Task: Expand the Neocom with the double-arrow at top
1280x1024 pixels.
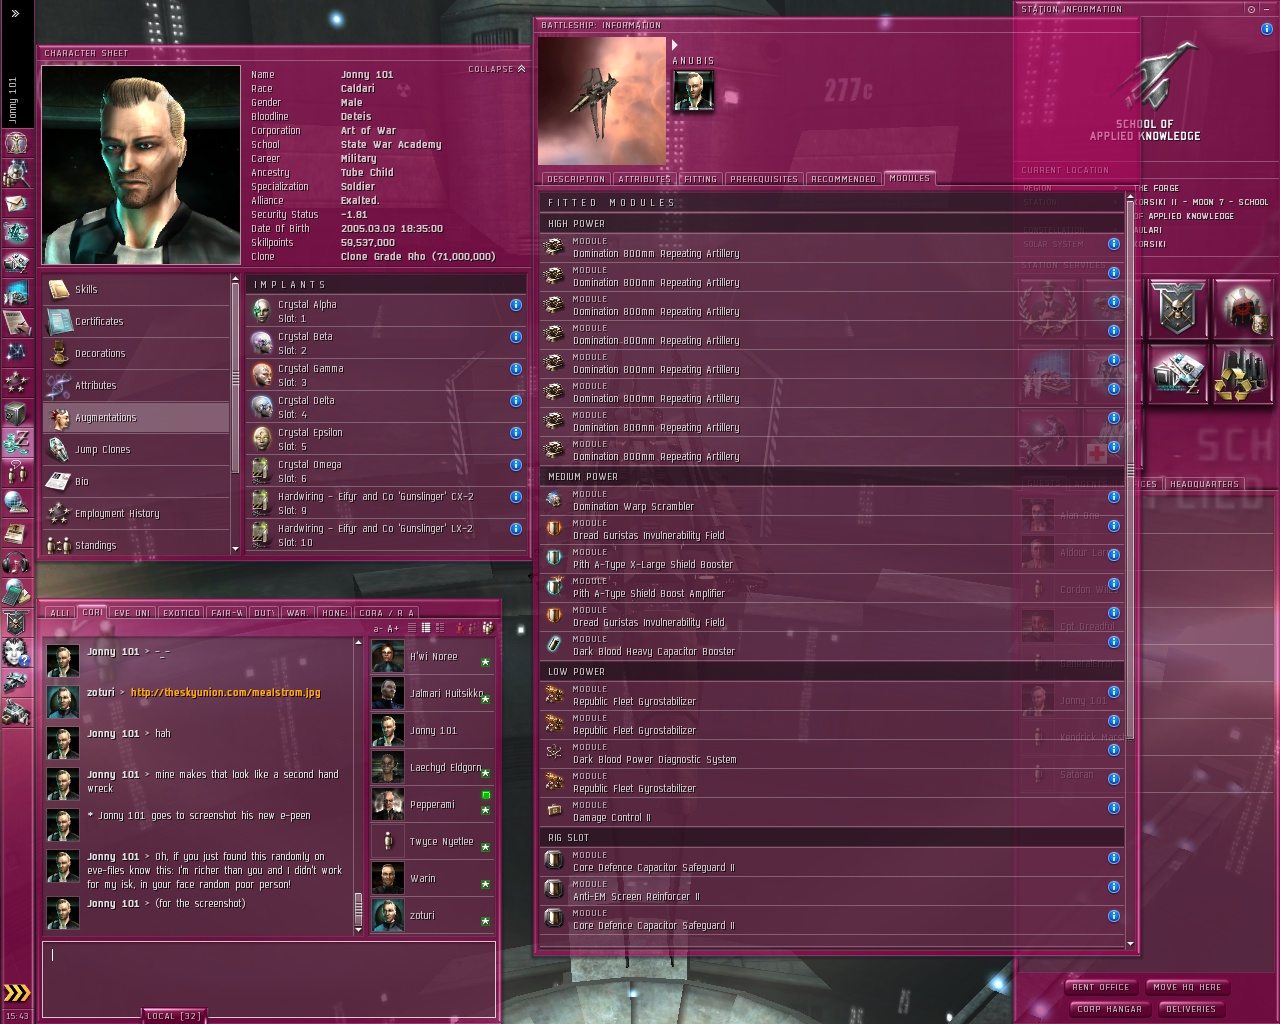Action: click(x=15, y=13)
